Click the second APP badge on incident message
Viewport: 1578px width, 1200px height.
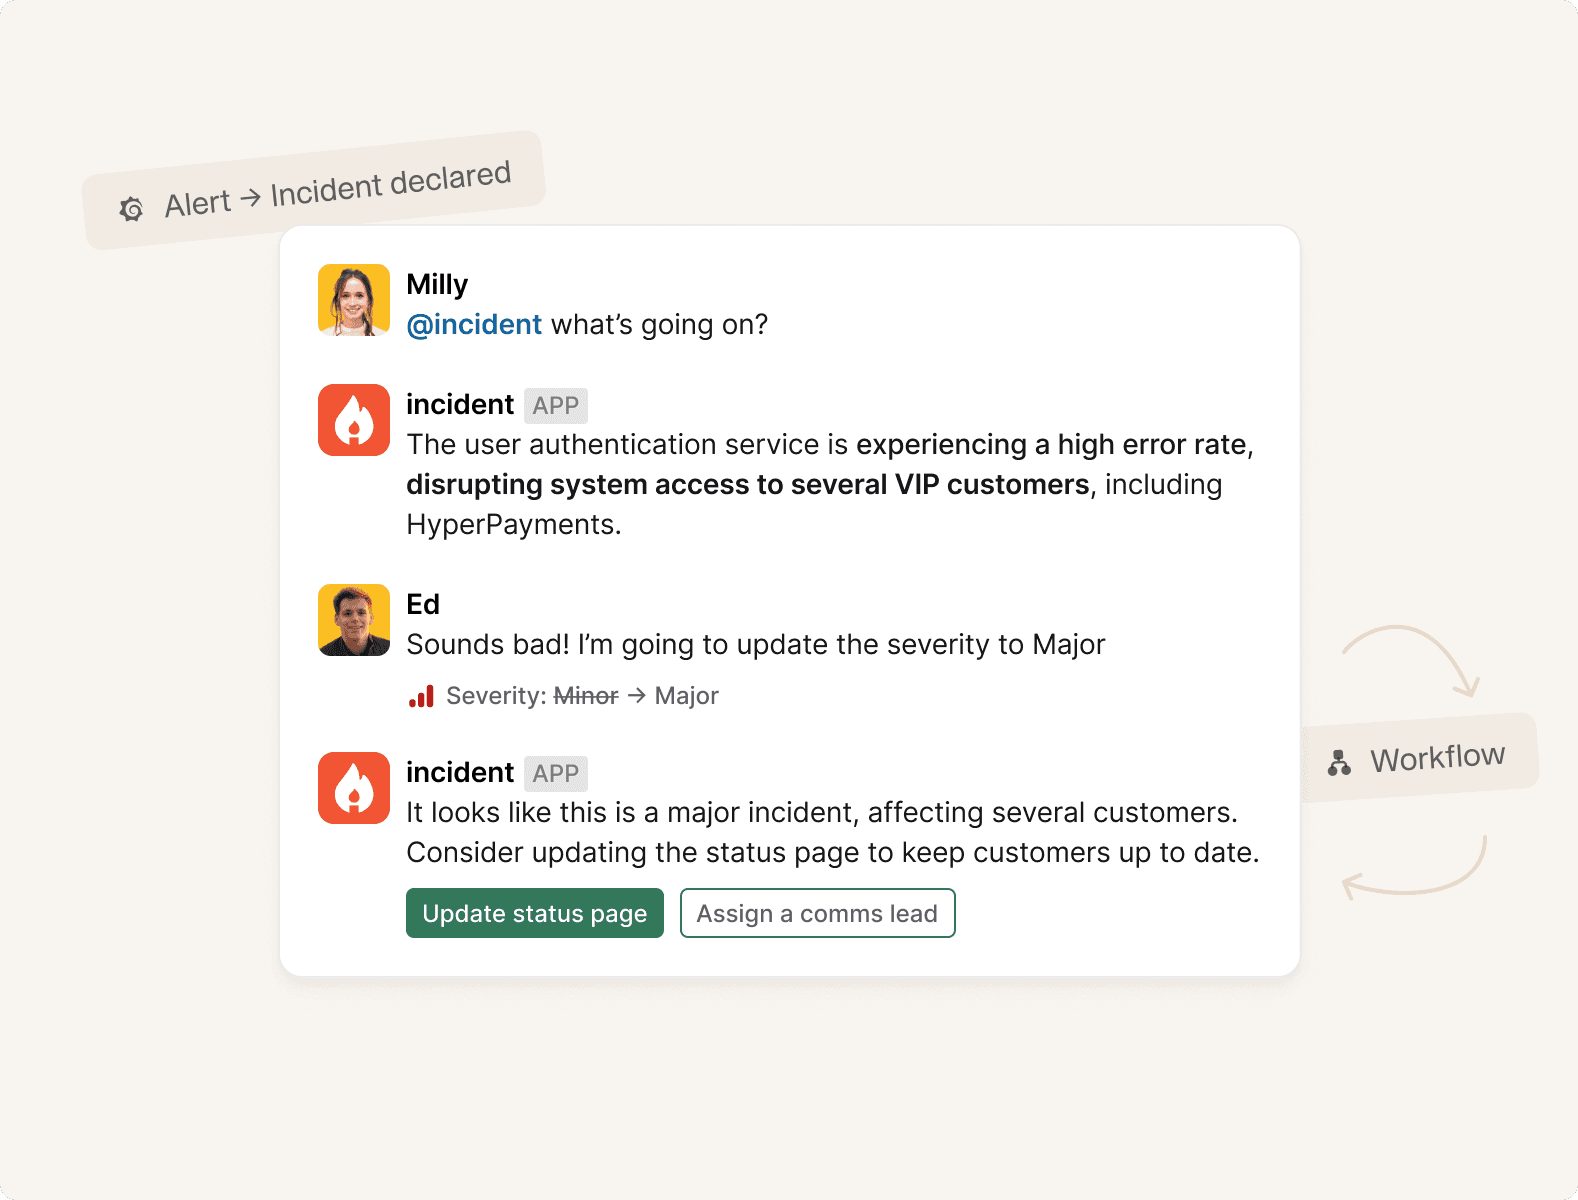coord(556,773)
